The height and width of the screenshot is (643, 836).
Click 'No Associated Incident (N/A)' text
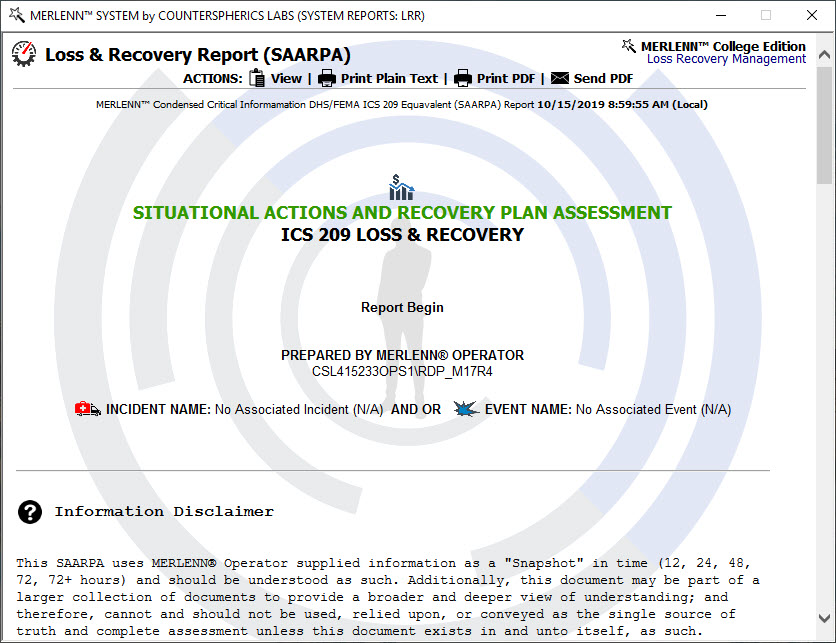tap(299, 409)
